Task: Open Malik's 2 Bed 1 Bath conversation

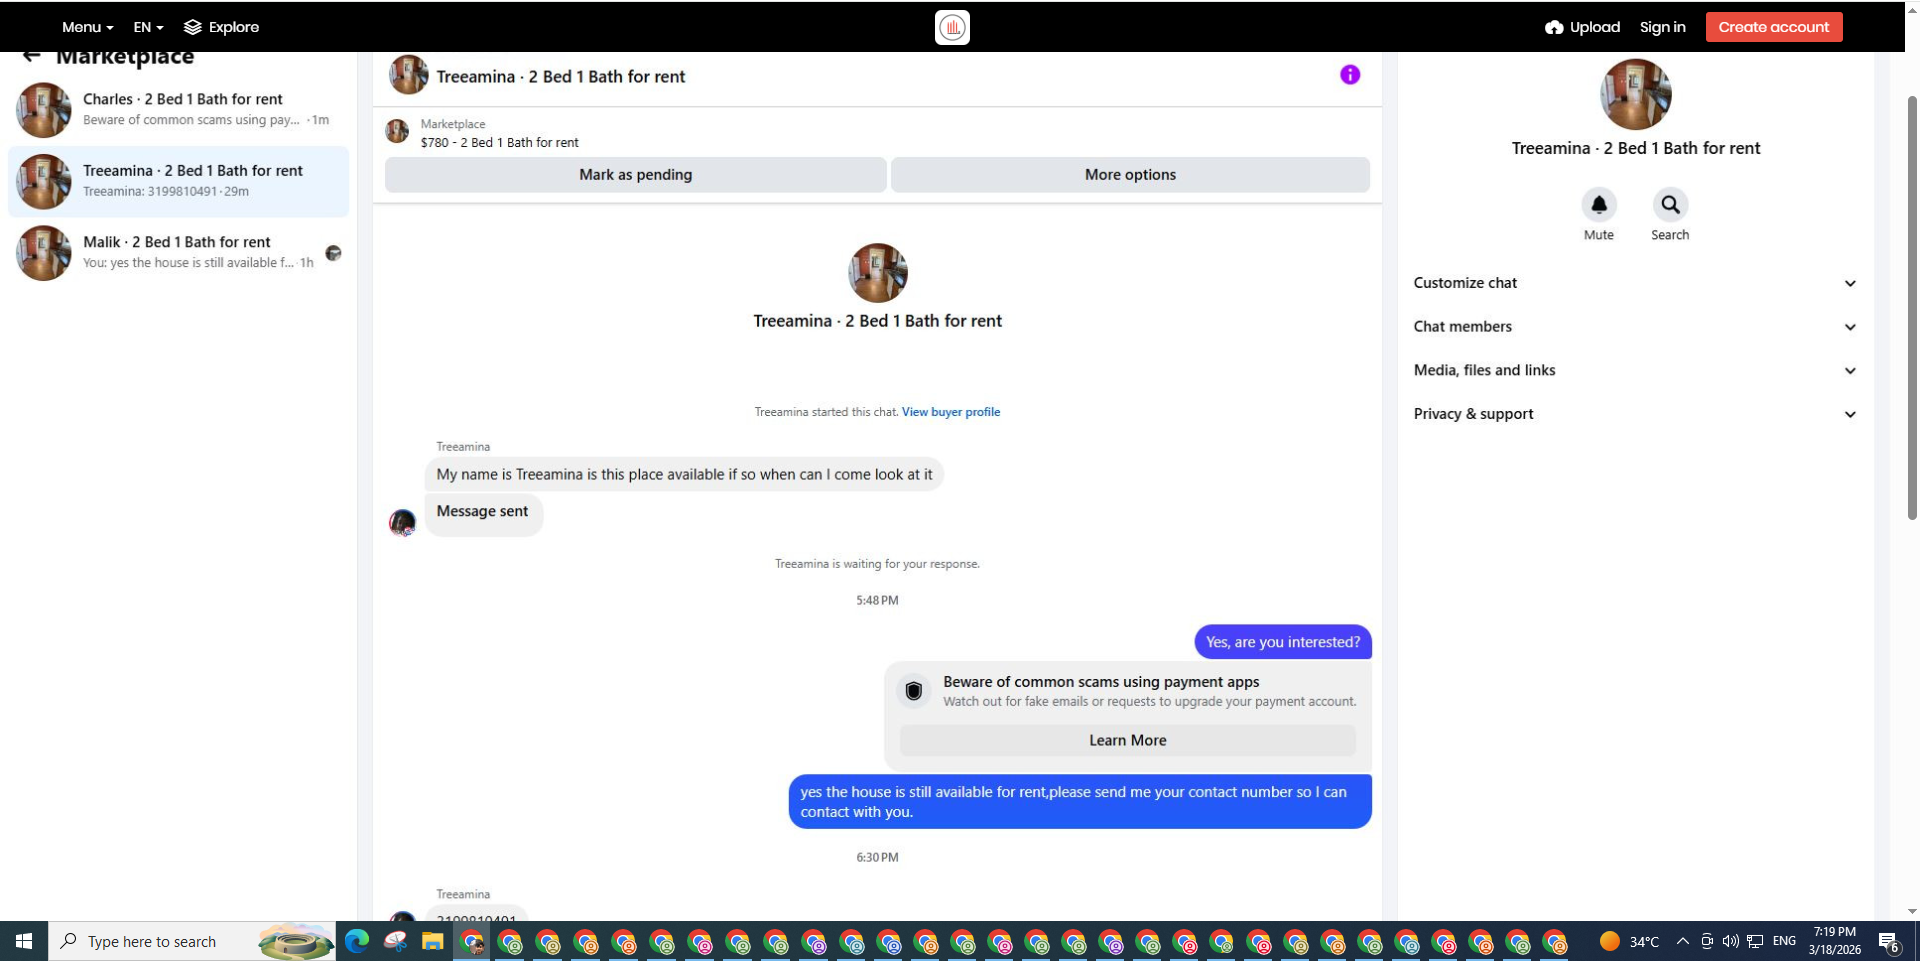Action: pos(179,252)
